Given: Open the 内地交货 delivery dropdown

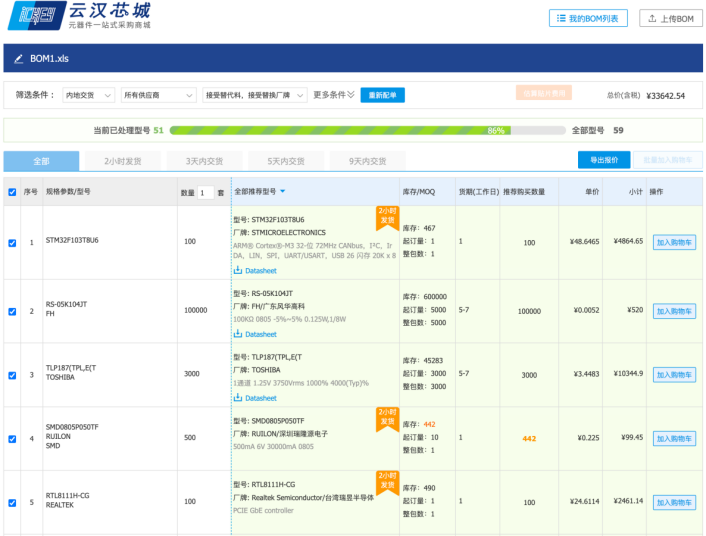Looking at the screenshot, I should point(89,95).
